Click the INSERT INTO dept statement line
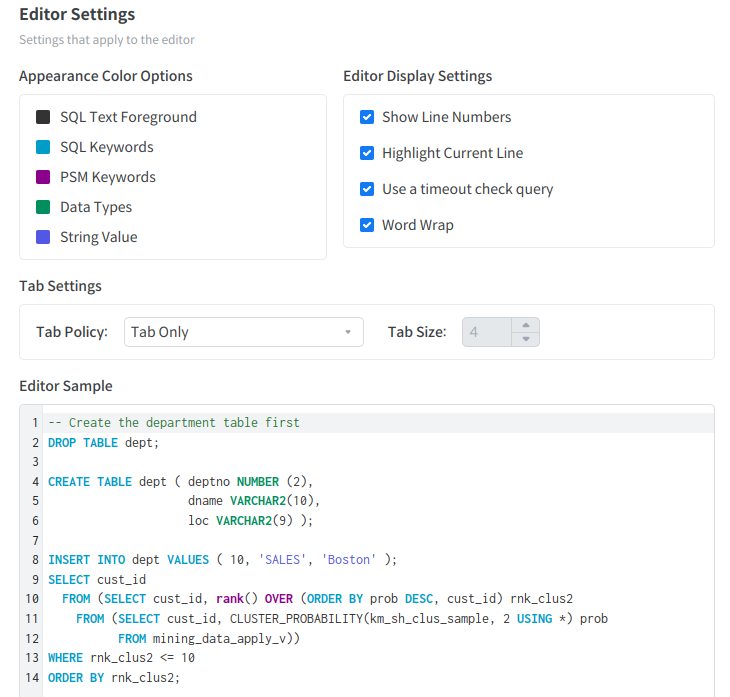730x697 pixels. 222,560
